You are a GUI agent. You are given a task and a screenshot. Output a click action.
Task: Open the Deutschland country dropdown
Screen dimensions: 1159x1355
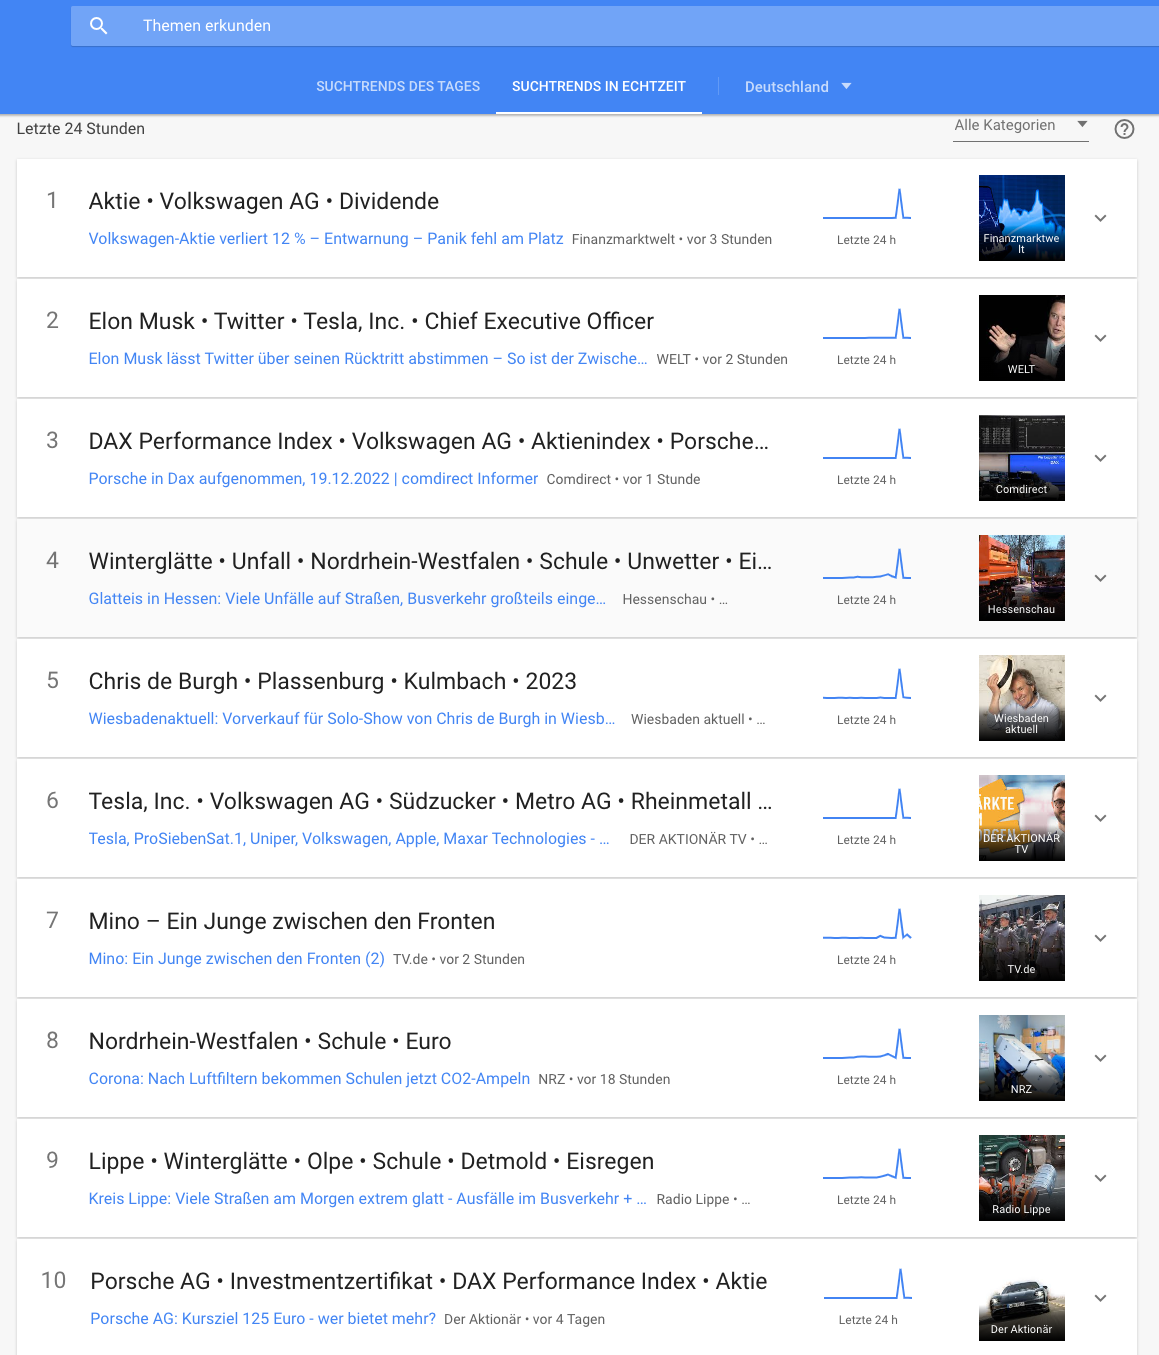(x=798, y=86)
